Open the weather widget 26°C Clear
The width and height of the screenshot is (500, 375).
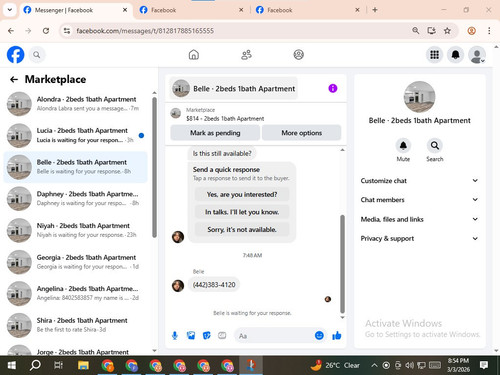[x=335, y=365]
